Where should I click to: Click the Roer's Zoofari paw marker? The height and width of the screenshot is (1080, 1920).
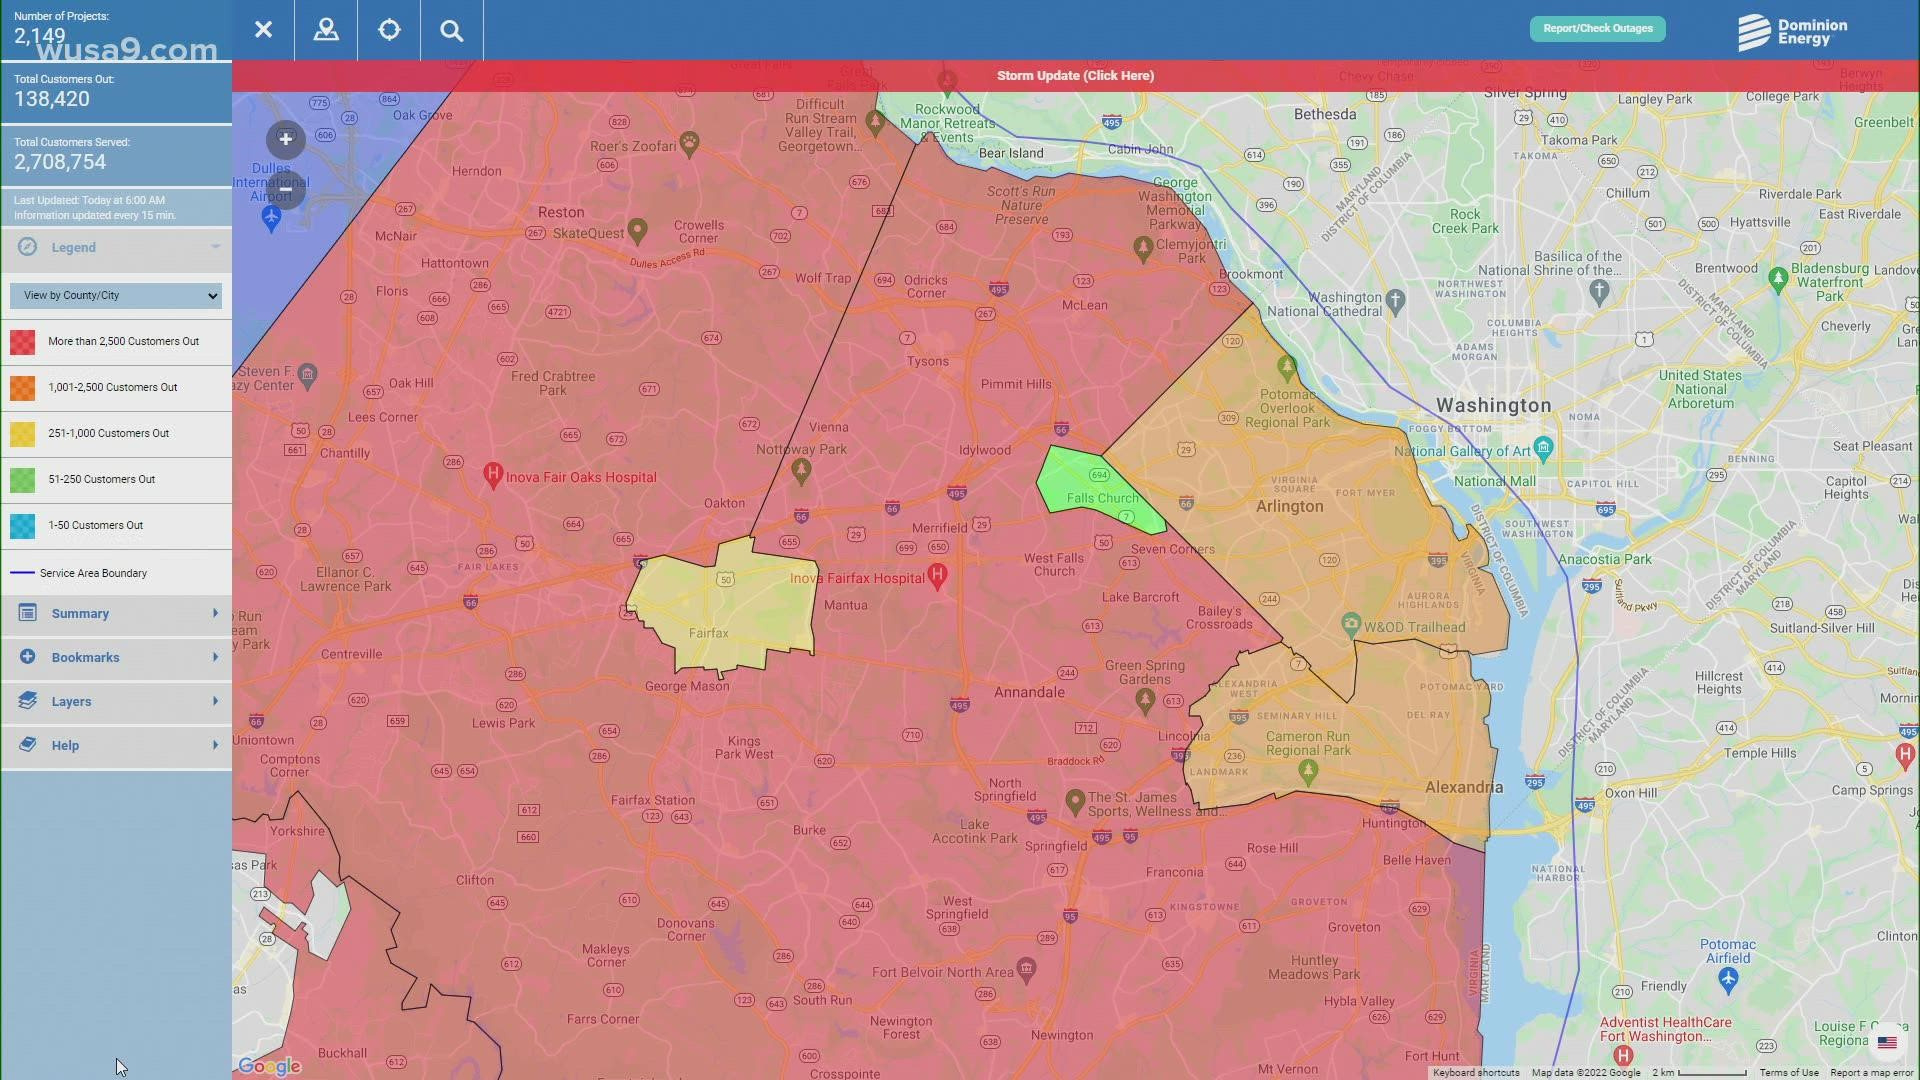point(689,143)
